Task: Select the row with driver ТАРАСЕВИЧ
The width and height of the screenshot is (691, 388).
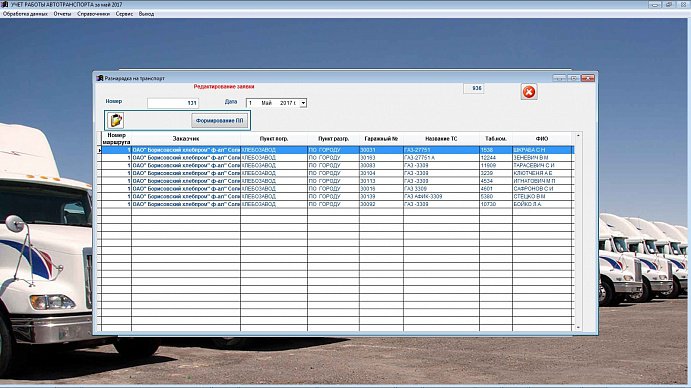Action: tap(337, 165)
